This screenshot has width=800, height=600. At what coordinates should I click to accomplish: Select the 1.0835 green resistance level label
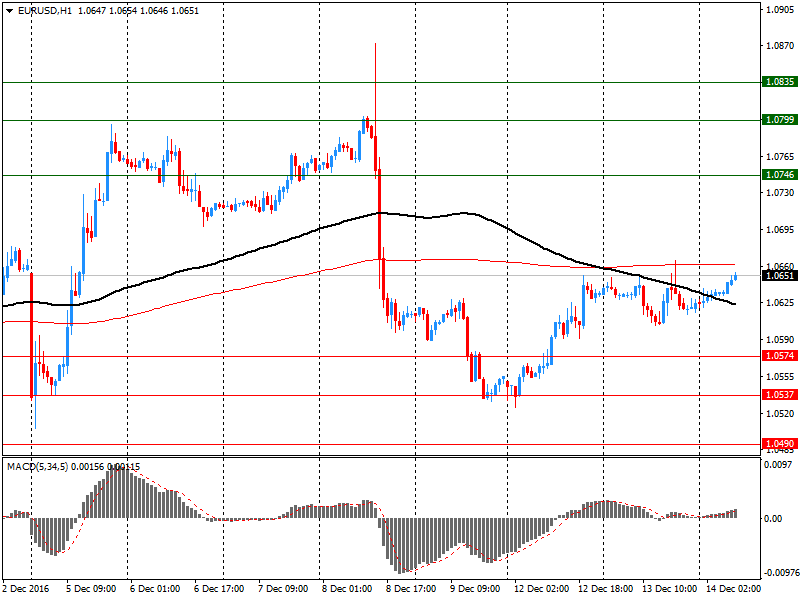(779, 82)
